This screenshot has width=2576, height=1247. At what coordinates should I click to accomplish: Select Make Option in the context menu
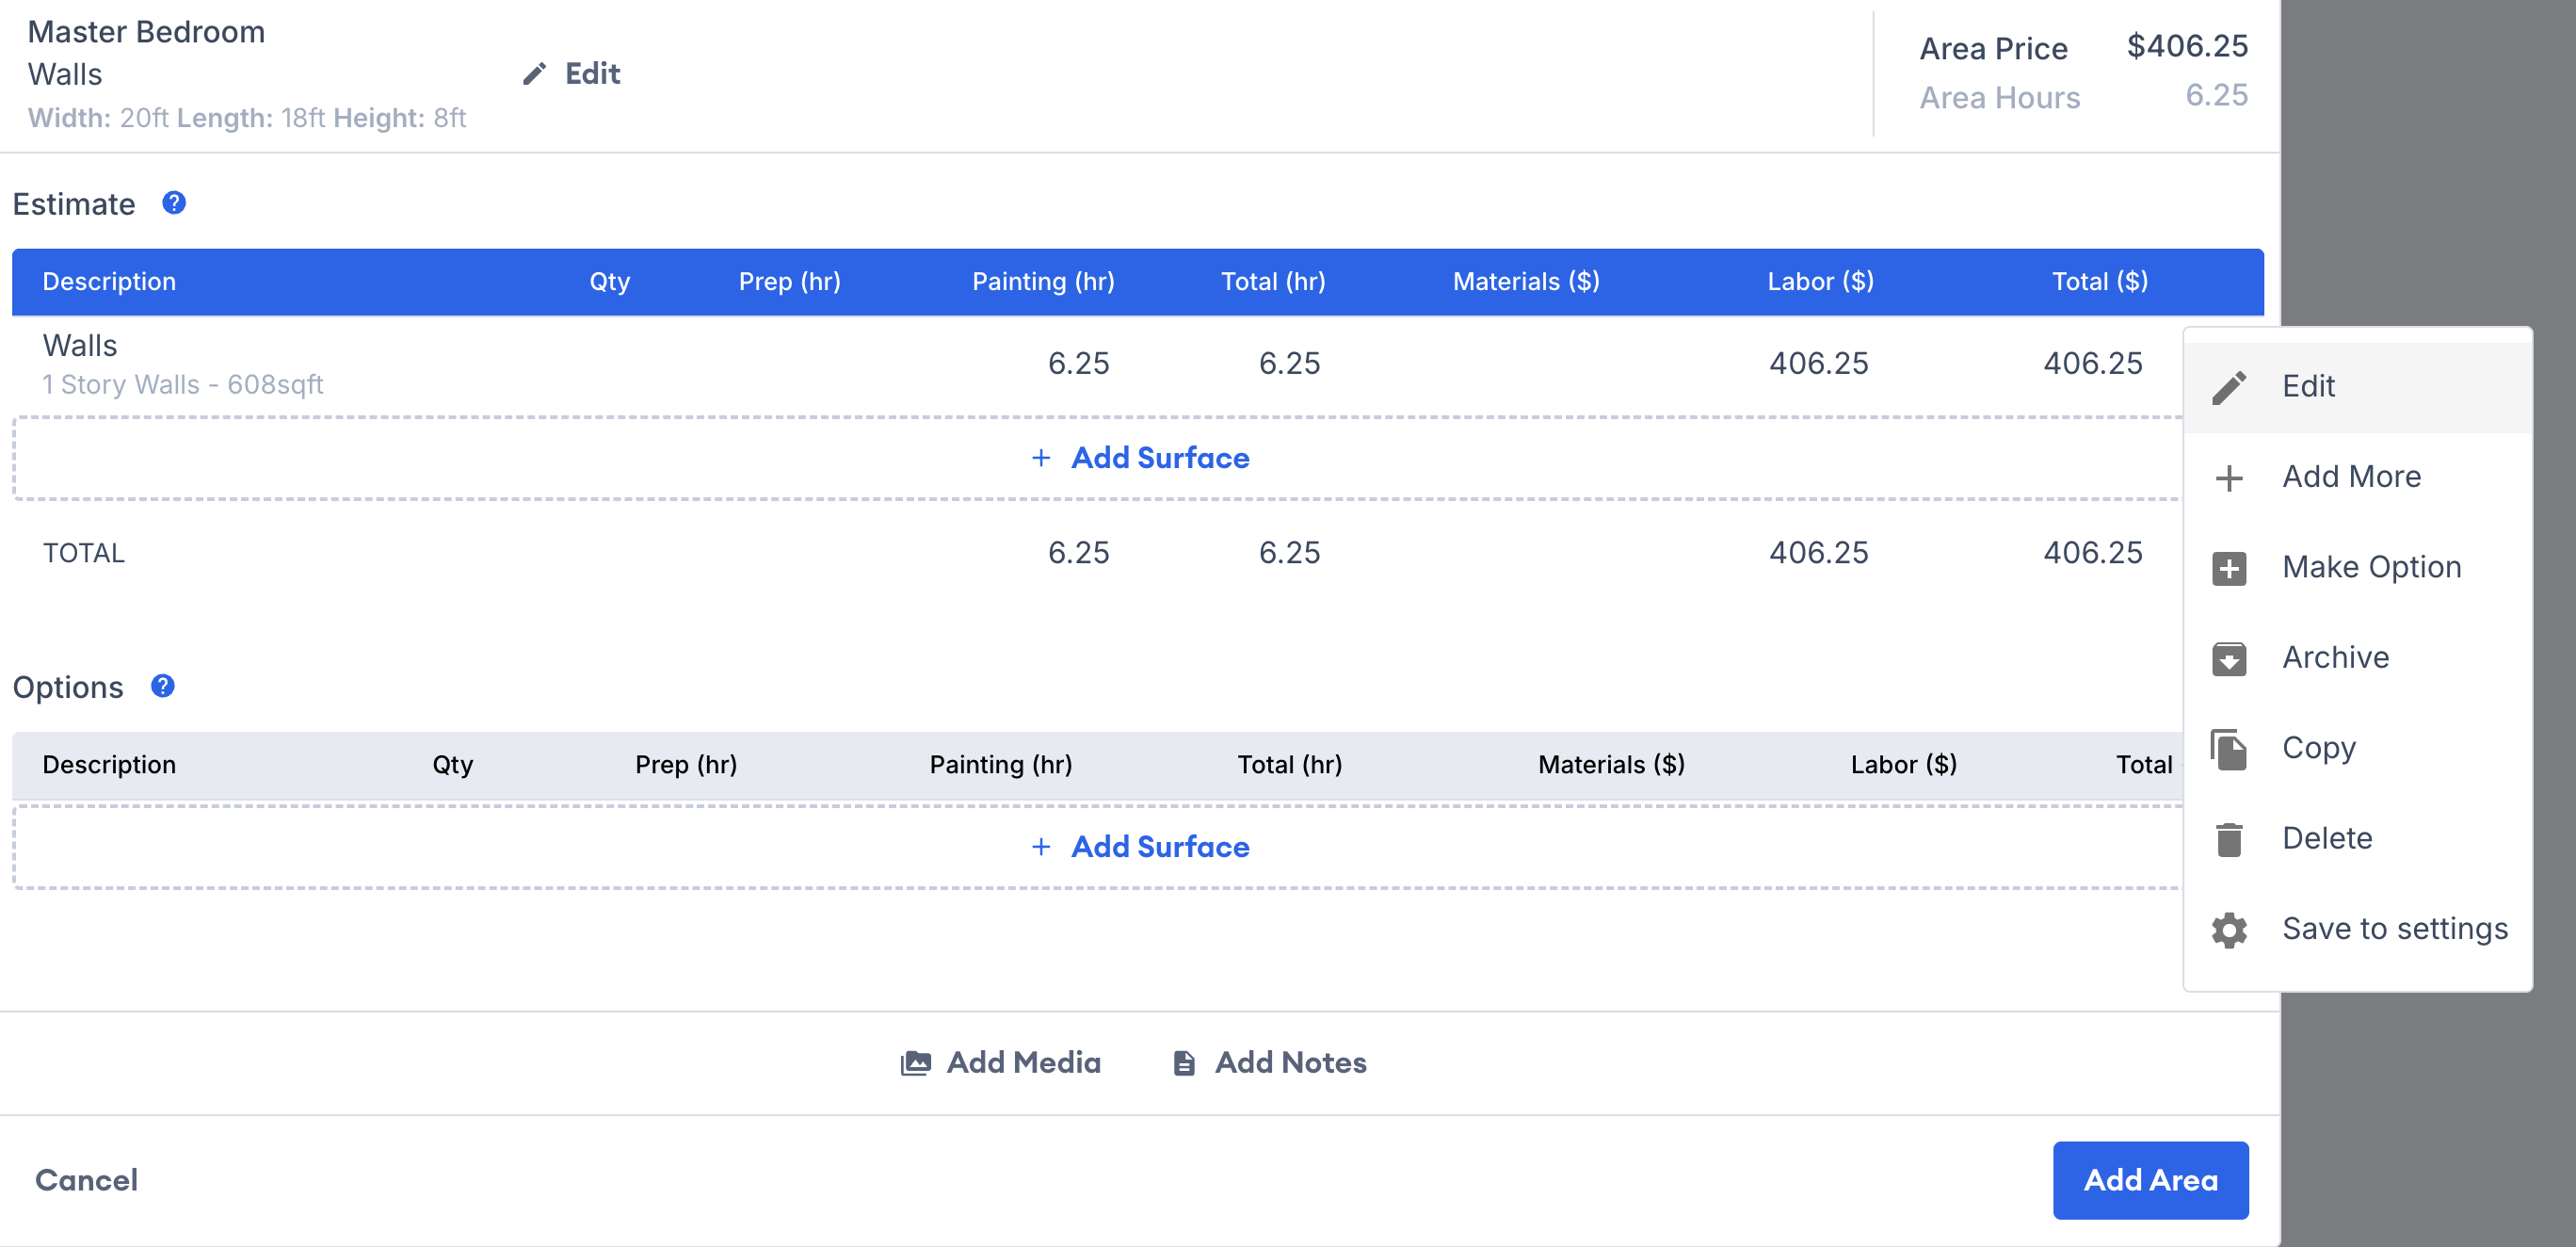tap(2358, 567)
